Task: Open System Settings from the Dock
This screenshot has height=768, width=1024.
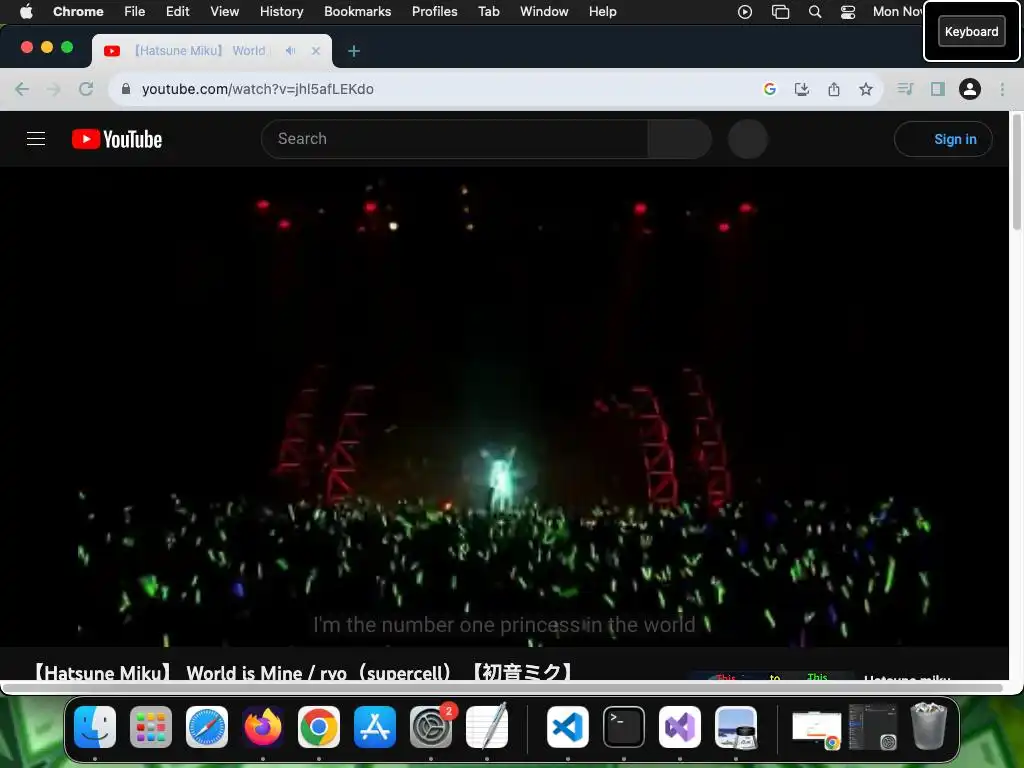Action: [431, 727]
